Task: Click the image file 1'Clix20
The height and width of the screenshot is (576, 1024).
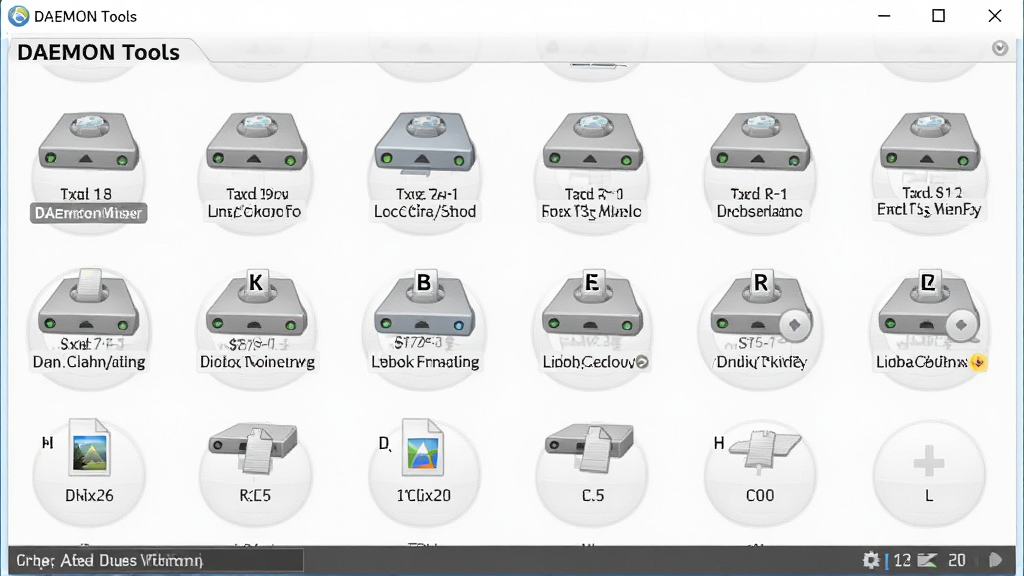Action: 423,447
